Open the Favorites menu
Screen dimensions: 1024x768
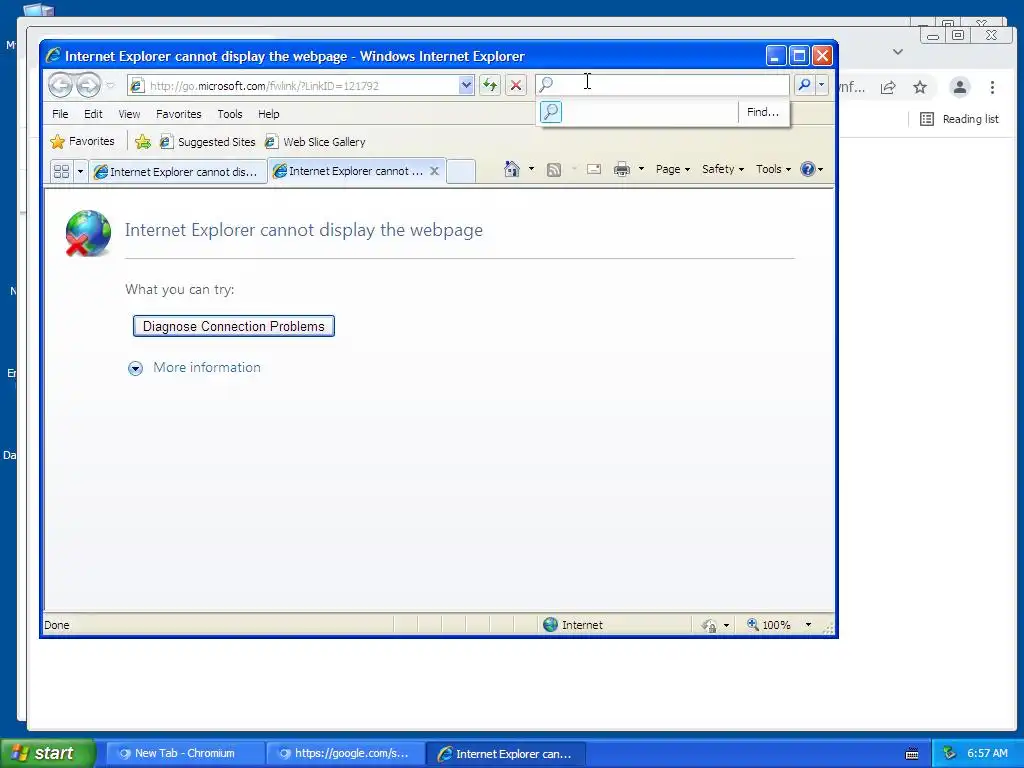(179, 114)
